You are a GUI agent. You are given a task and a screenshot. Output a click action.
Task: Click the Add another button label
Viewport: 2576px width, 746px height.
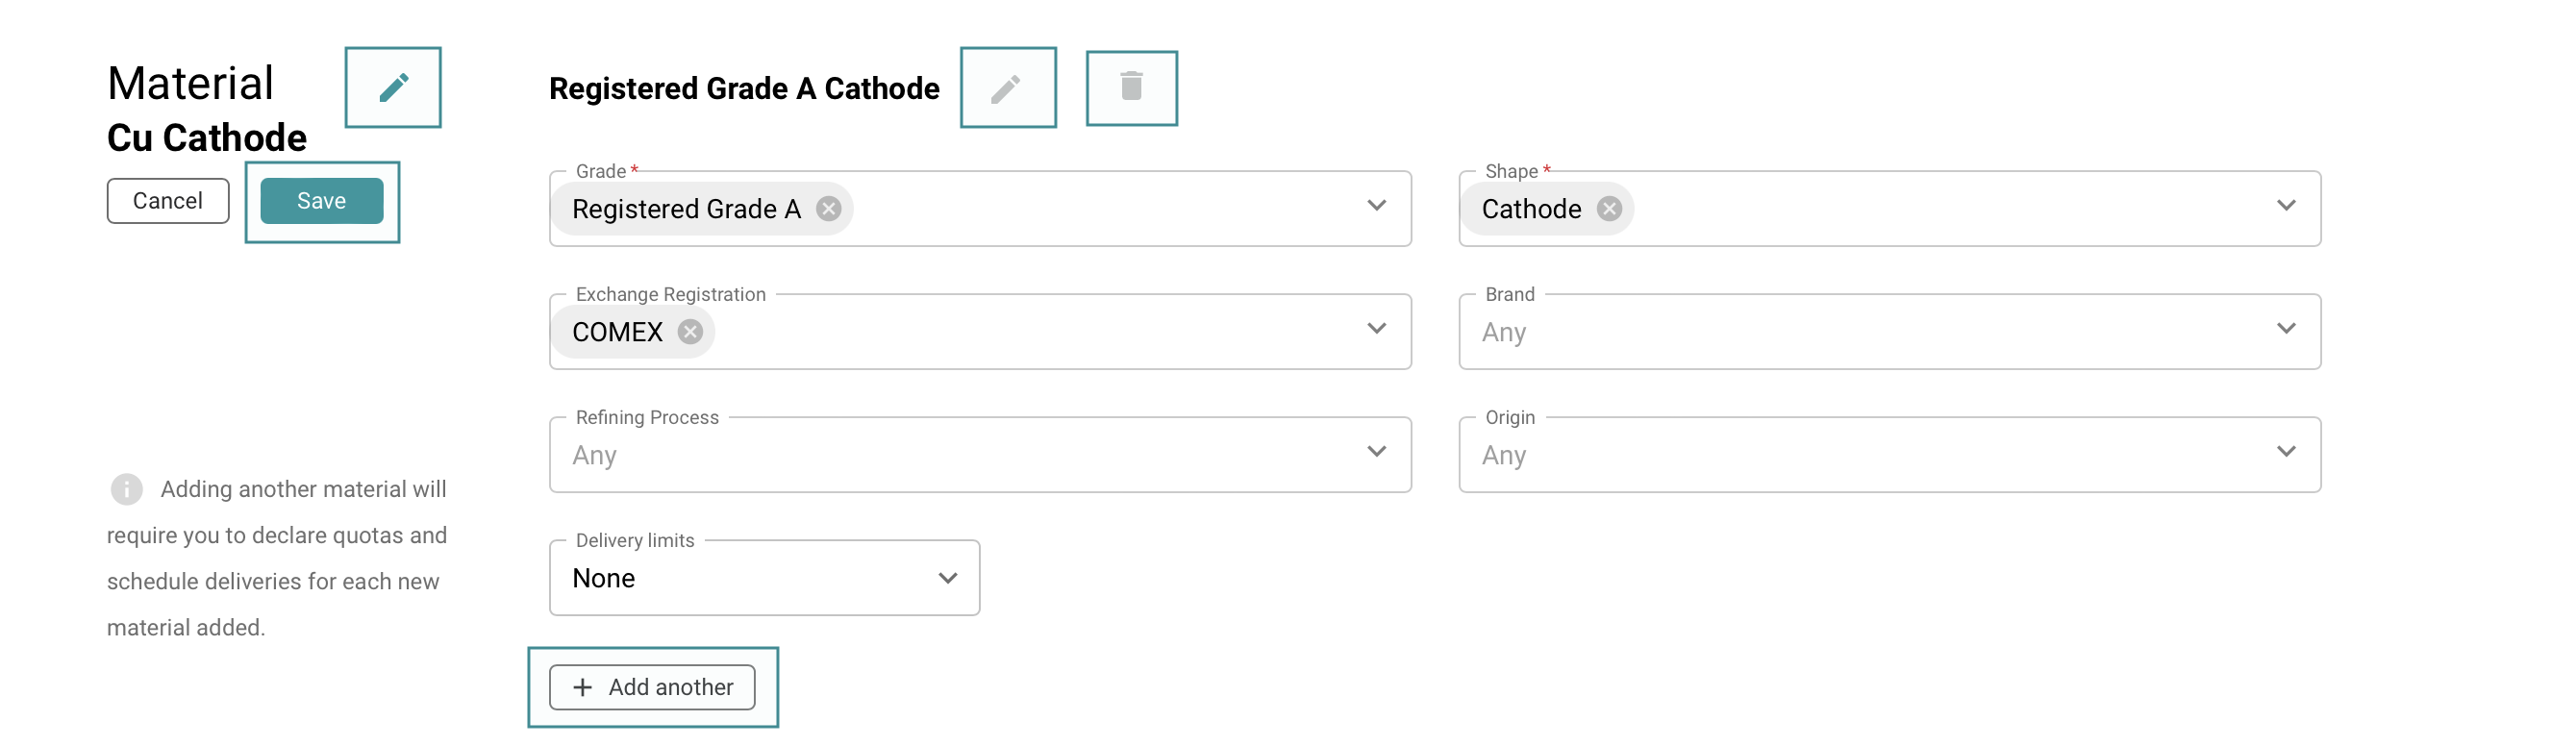pyautogui.click(x=670, y=688)
